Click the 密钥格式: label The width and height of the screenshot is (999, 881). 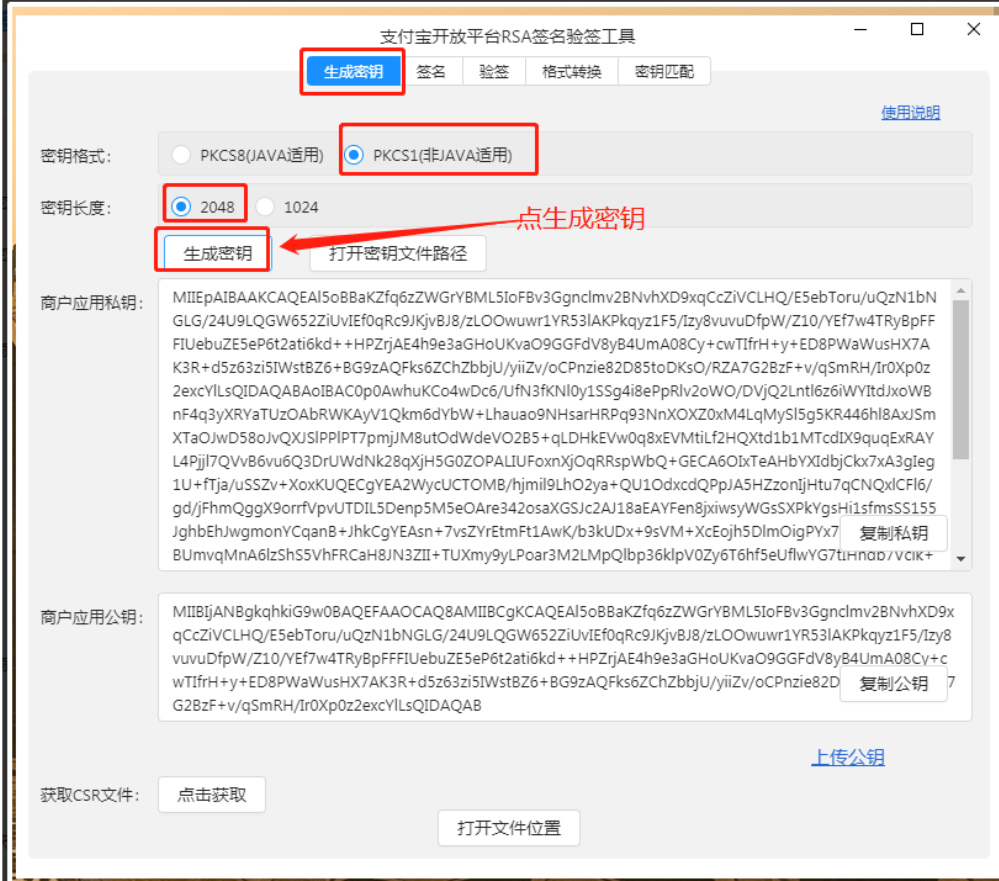tap(76, 155)
